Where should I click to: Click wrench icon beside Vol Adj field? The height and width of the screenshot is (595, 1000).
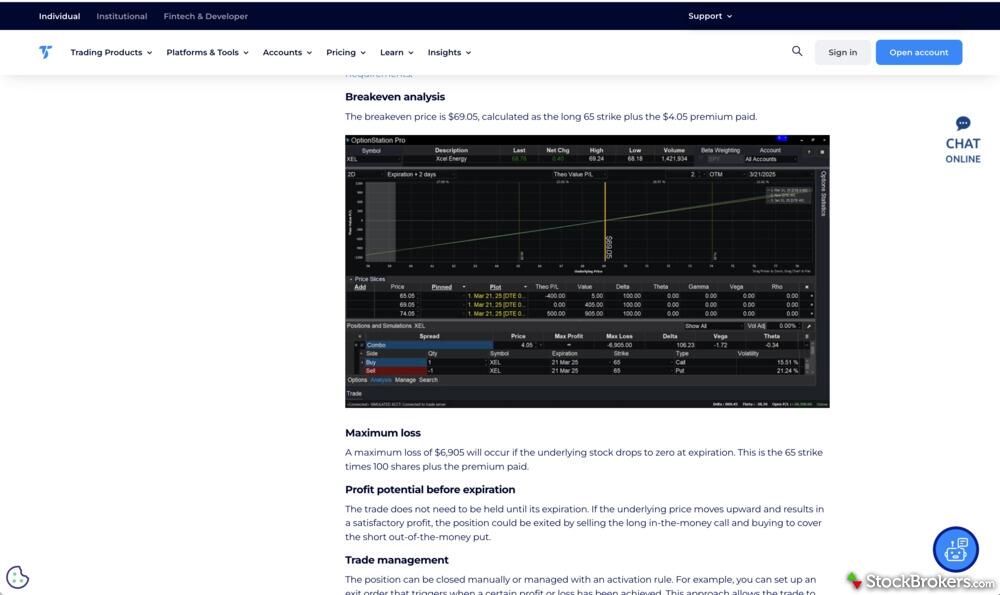point(809,326)
